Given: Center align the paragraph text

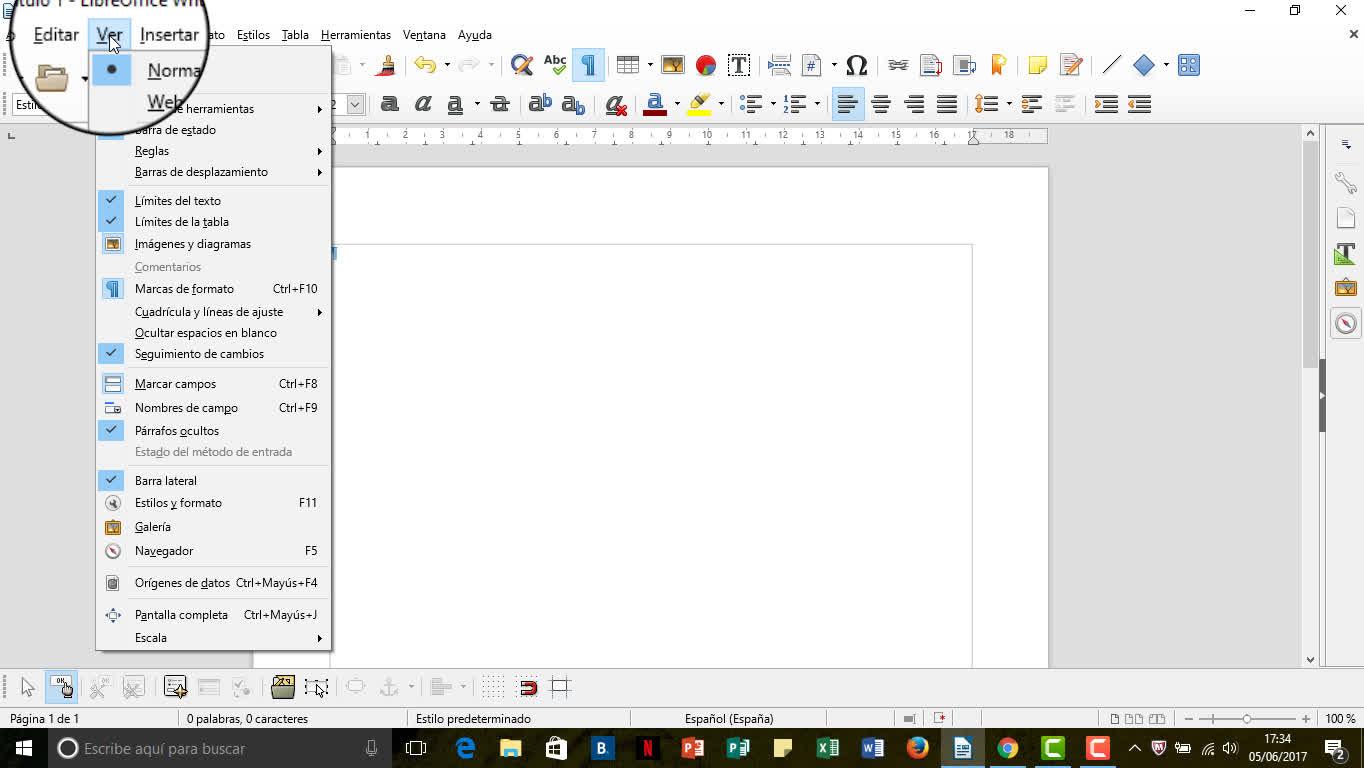Looking at the screenshot, I should point(880,104).
